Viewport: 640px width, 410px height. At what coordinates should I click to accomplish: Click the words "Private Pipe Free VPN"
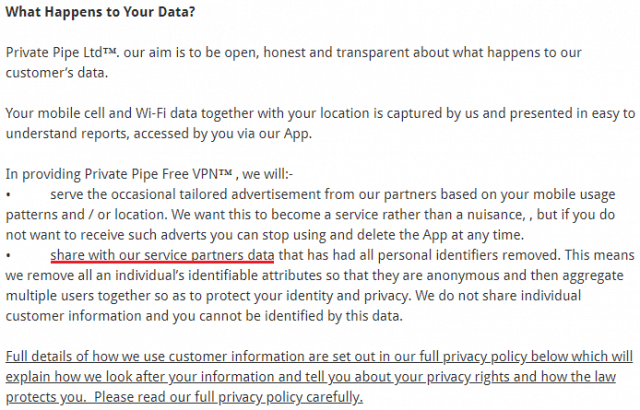coord(151,174)
